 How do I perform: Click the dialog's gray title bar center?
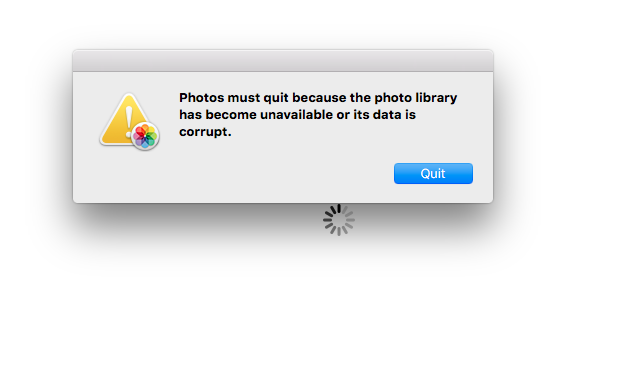[283, 61]
